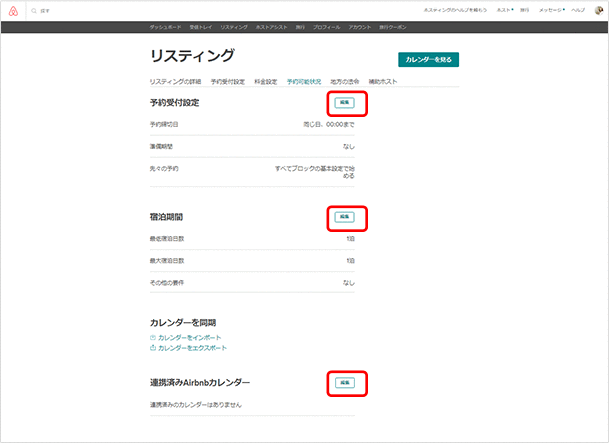The image size is (609, 444).
Task: Click the カレンダーを同期 heading
Action: (x=183, y=322)
